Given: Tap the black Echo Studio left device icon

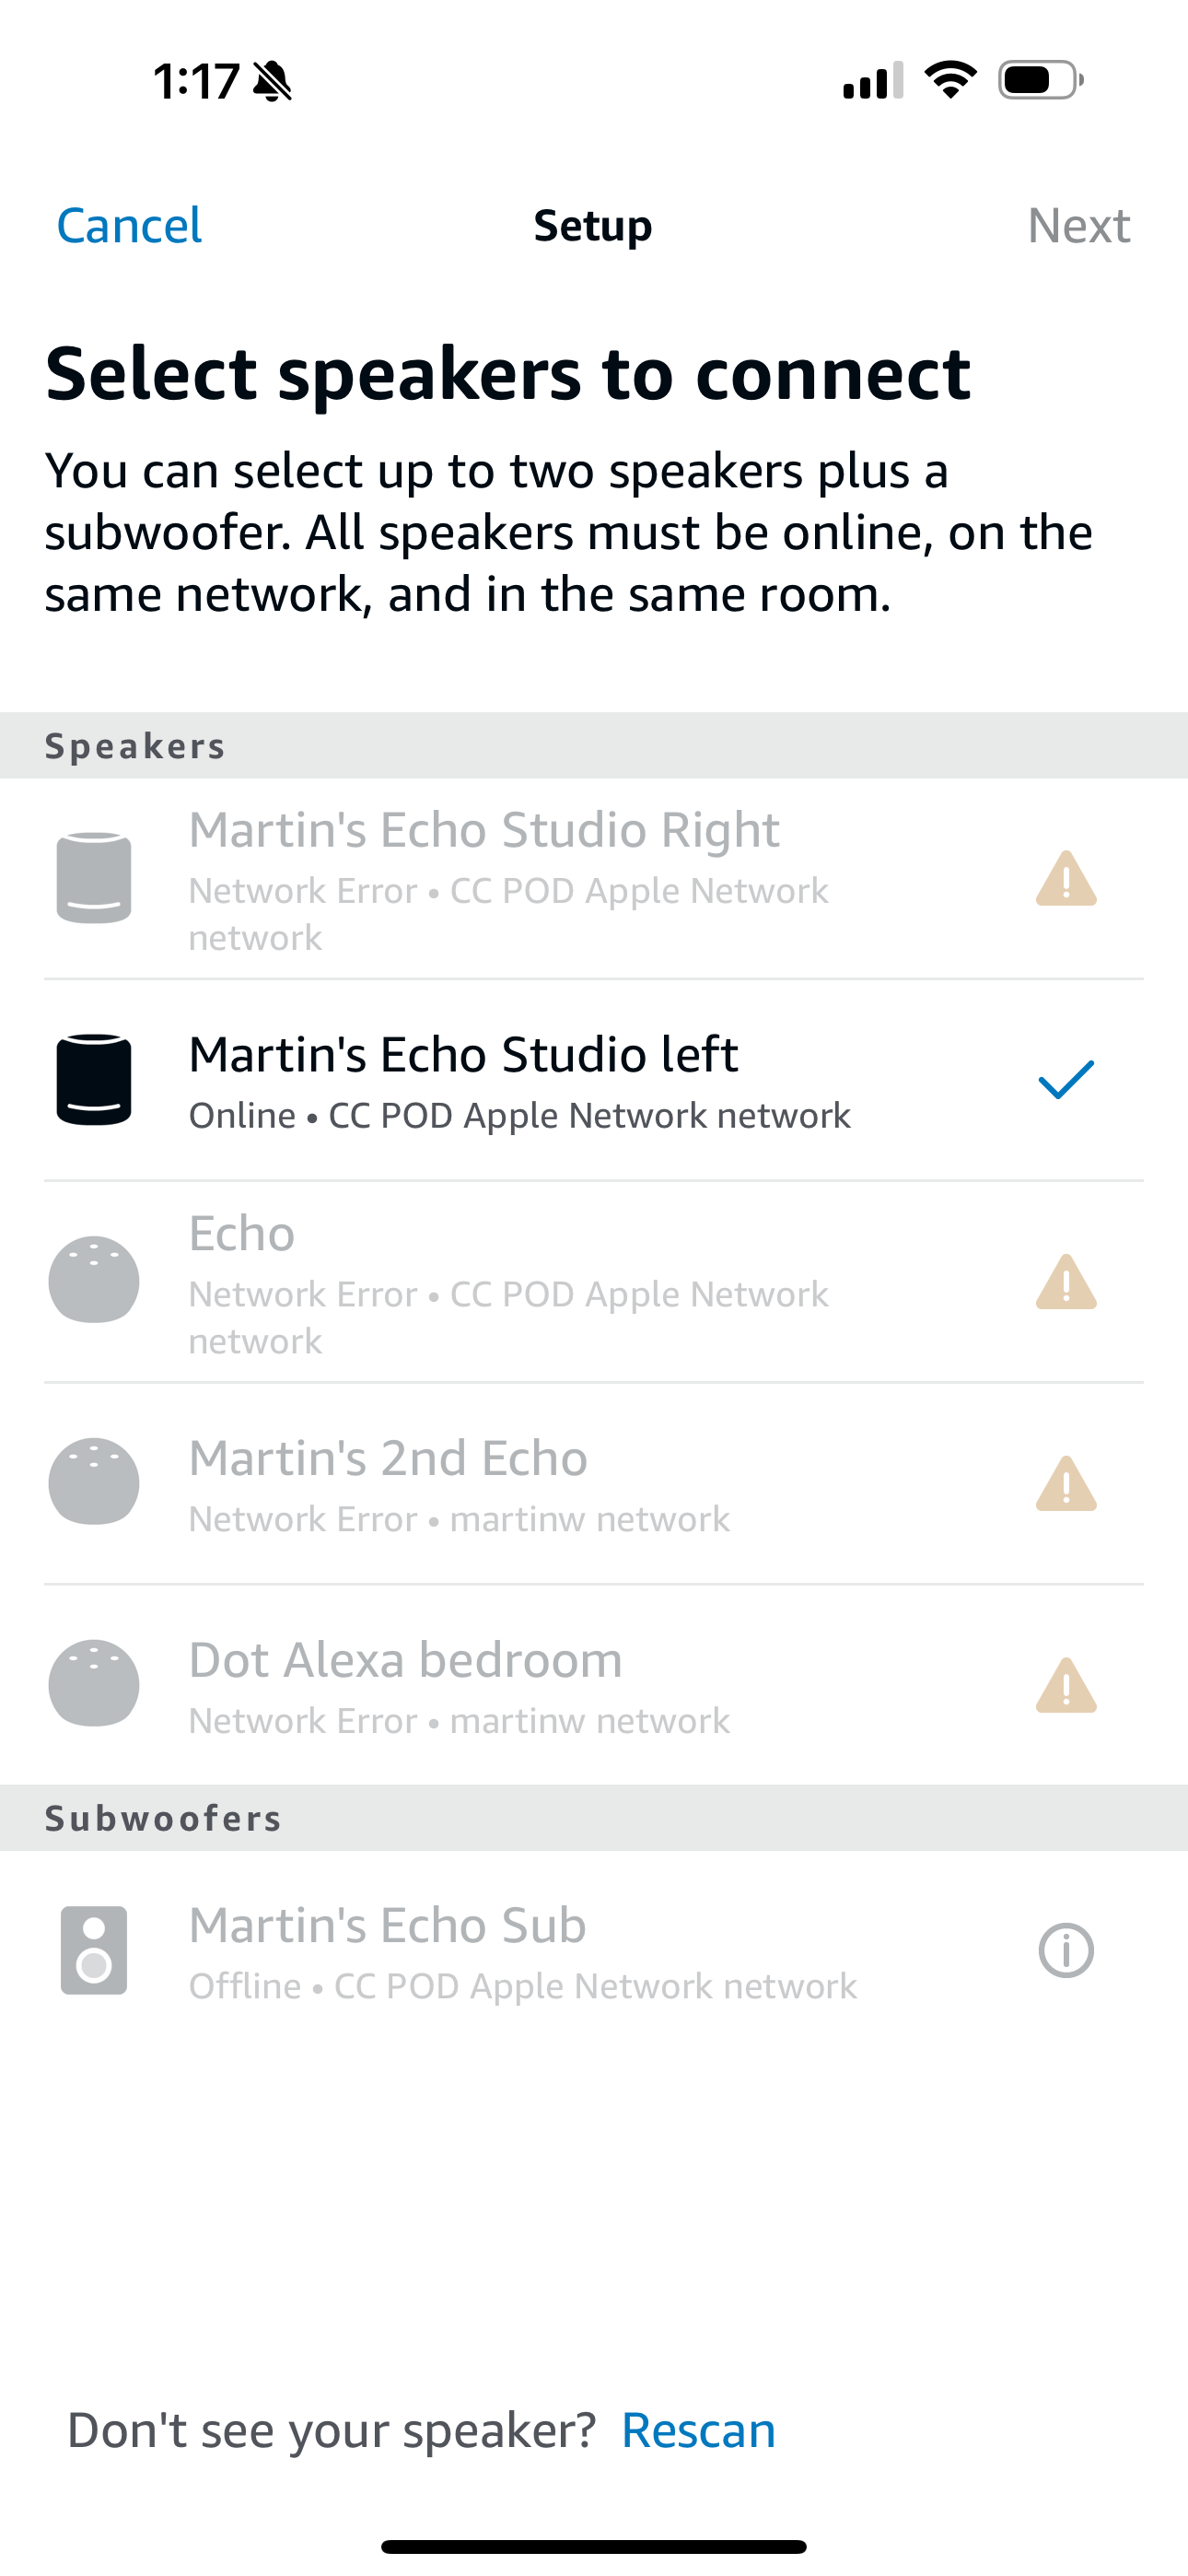Looking at the screenshot, I should [x=94, y=1080].
